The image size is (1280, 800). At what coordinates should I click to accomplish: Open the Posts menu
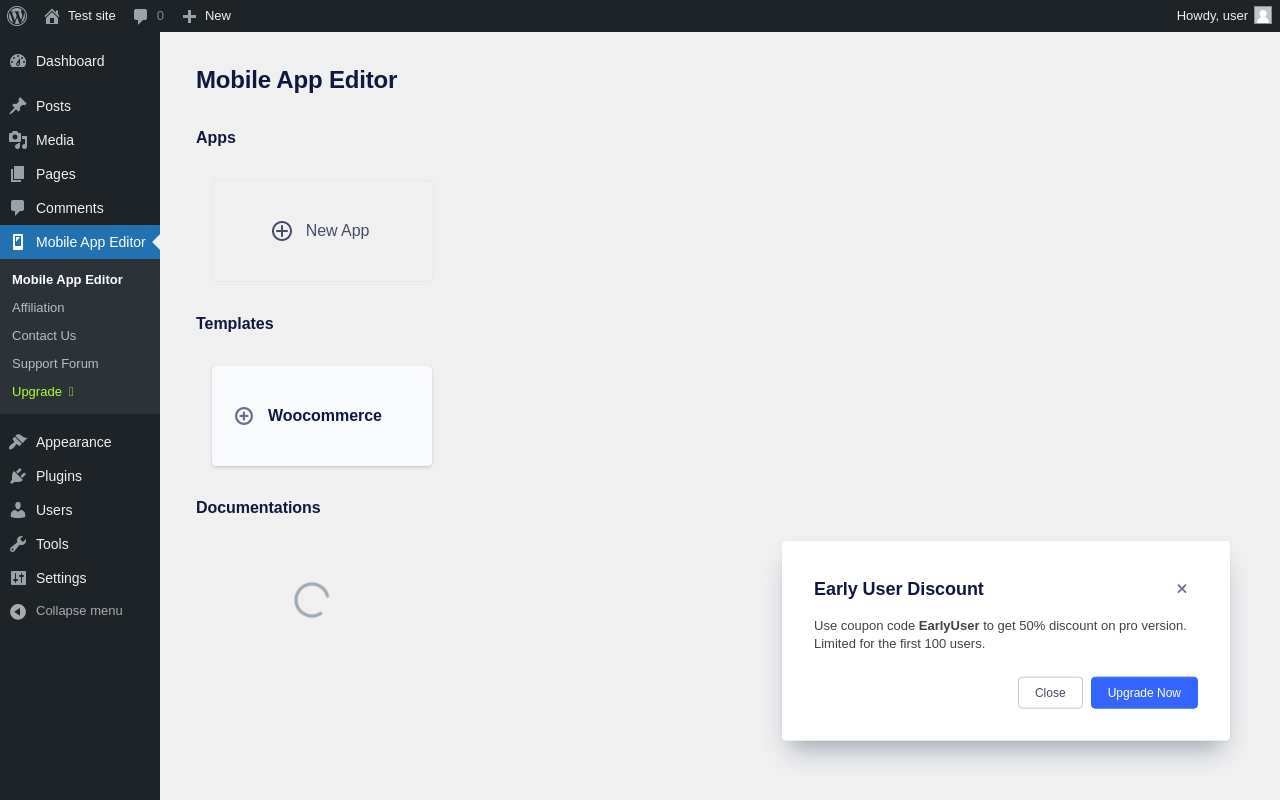[80, 106]
